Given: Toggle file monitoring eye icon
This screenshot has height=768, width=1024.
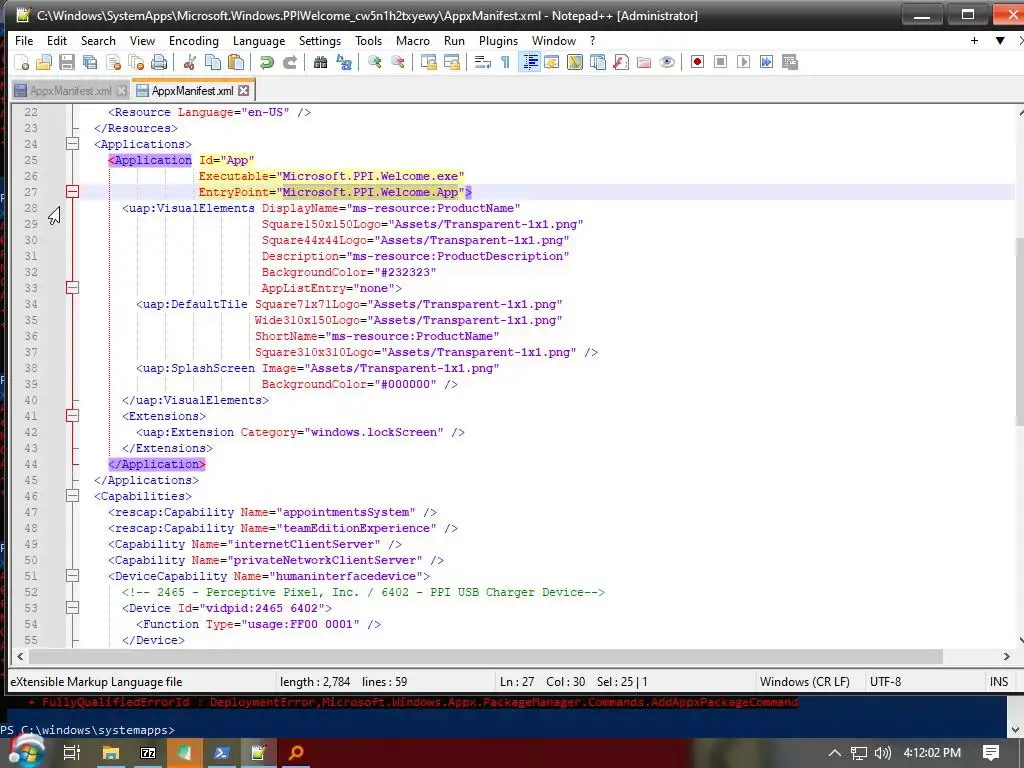Looking at the screenshot, I should tap(667, 62).
